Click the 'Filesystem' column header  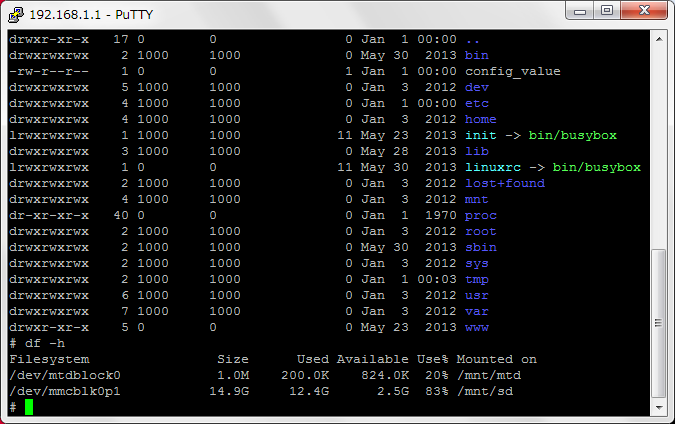[49, 359]
